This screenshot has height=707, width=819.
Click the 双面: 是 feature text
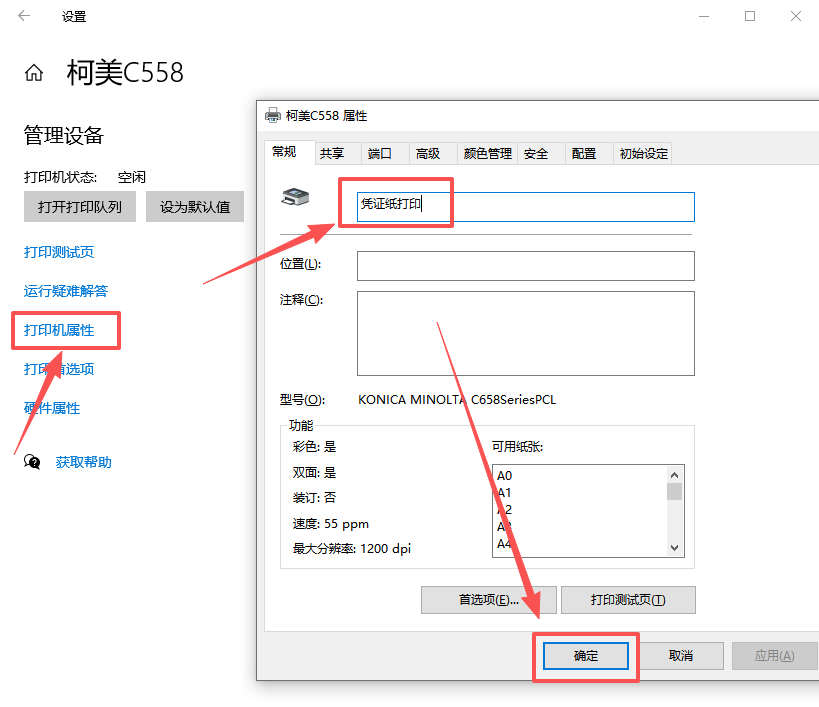coord(314,473)
